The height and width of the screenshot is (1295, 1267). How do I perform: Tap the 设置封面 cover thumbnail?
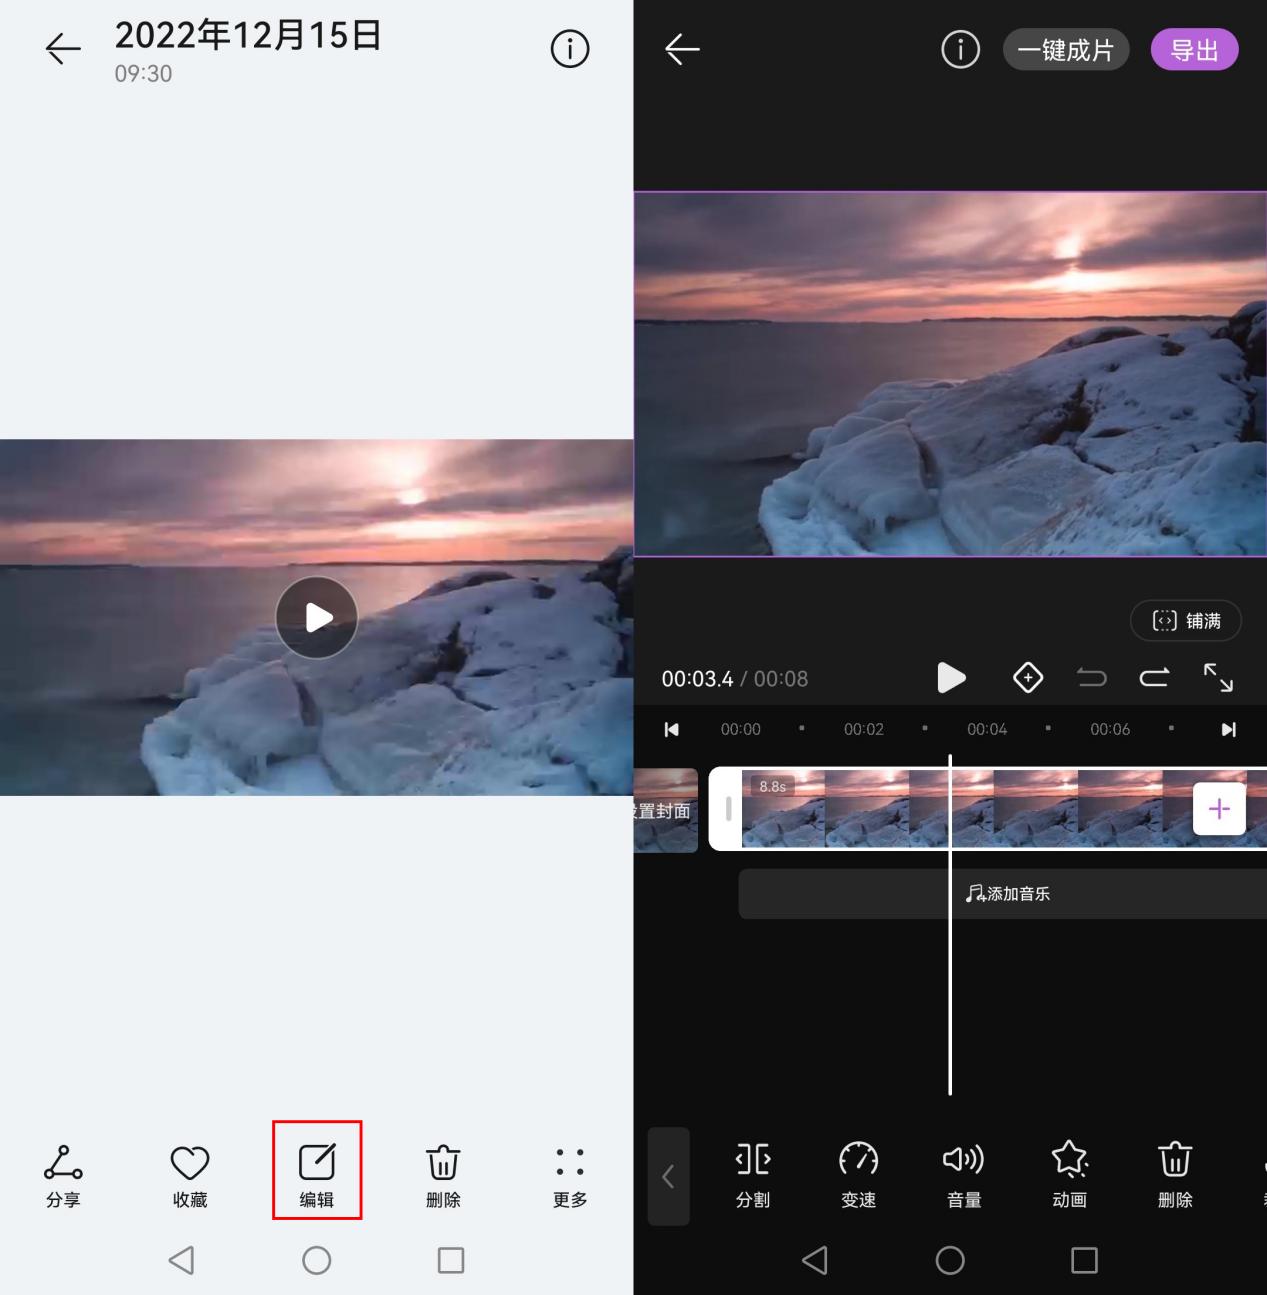coord(666,810)
